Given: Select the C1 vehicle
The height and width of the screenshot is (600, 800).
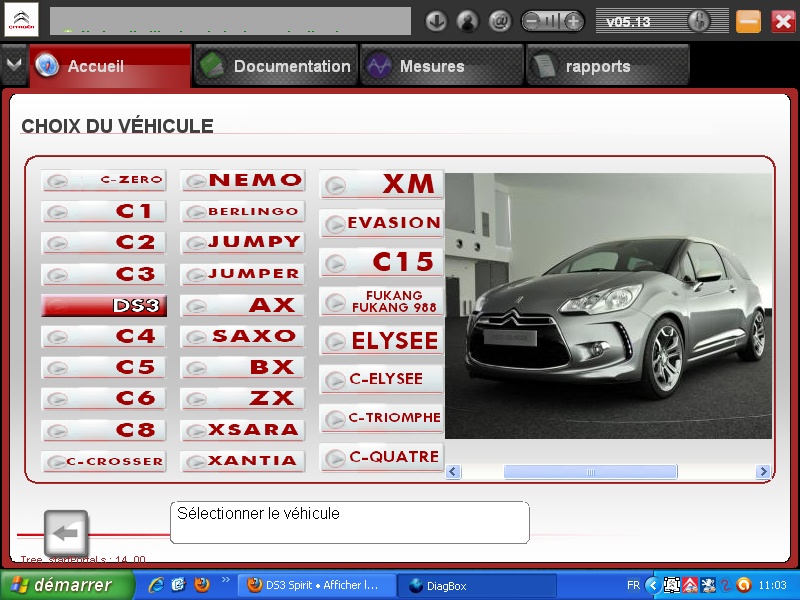Looking at the screenshot, I should (104, 211).
